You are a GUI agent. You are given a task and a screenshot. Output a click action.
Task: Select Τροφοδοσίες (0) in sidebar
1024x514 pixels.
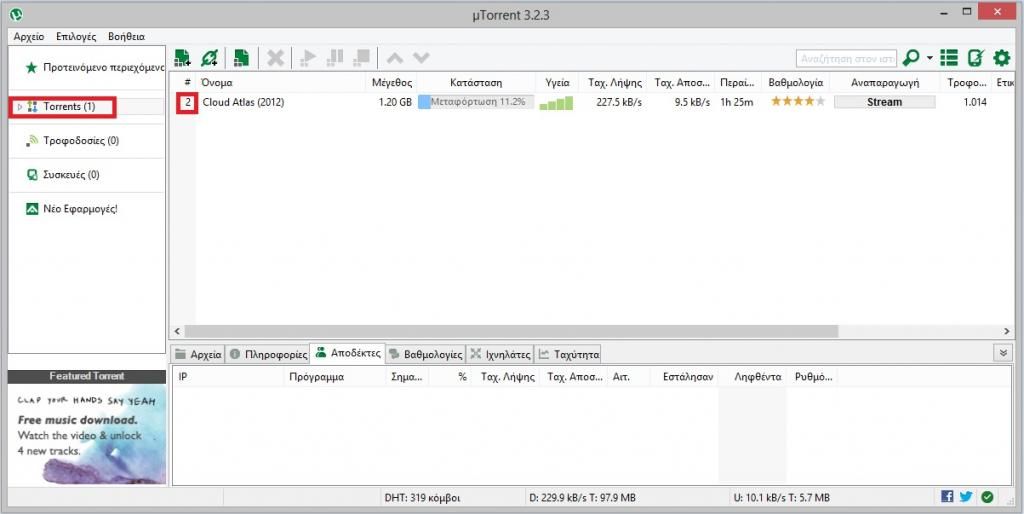(81, 140)
